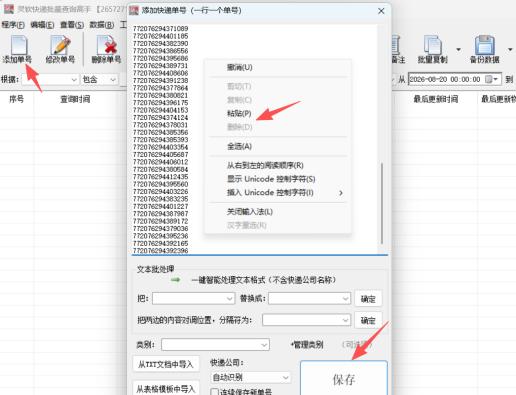Click tracking number 772076294374124
Image resolution: width=516 pixels, height=395 pixels.
tap(161, 117)
